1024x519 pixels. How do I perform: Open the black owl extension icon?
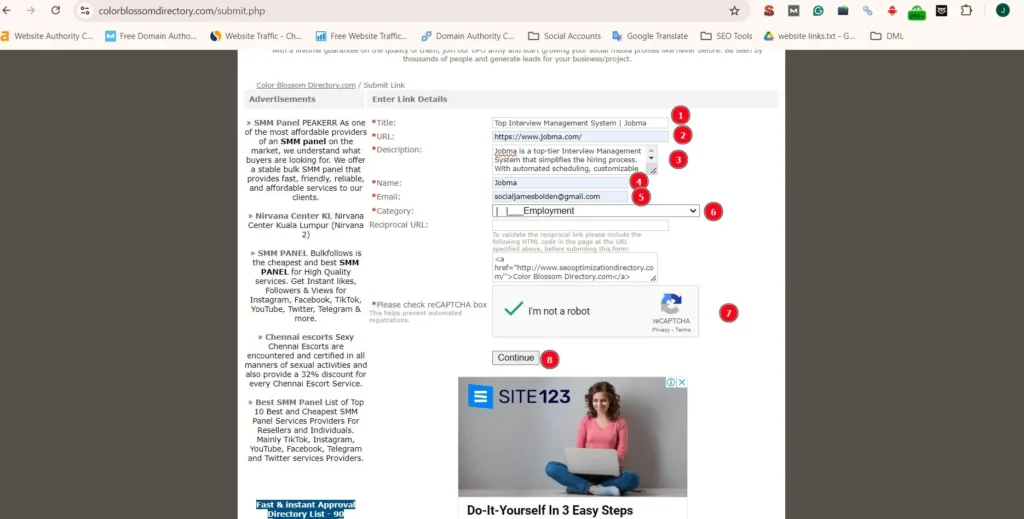tap(941, 10)
